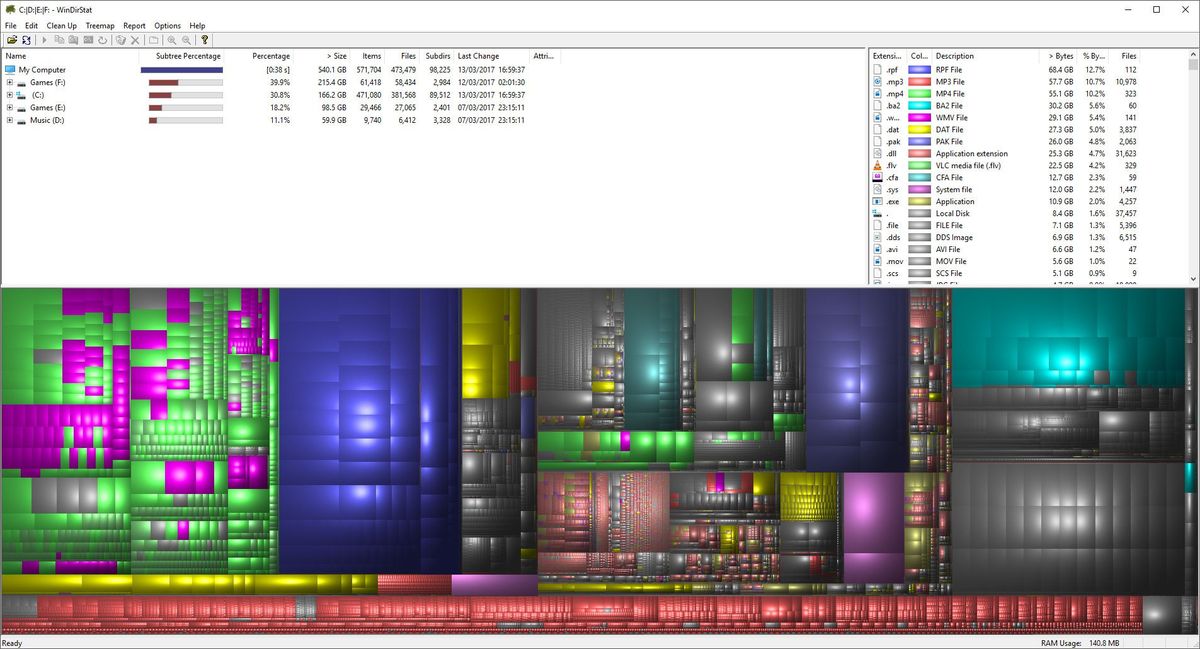This screenshot has width=1200, height=649.
Task: Click the Help question mark toolbar icon
Action: tap(204, 40)
